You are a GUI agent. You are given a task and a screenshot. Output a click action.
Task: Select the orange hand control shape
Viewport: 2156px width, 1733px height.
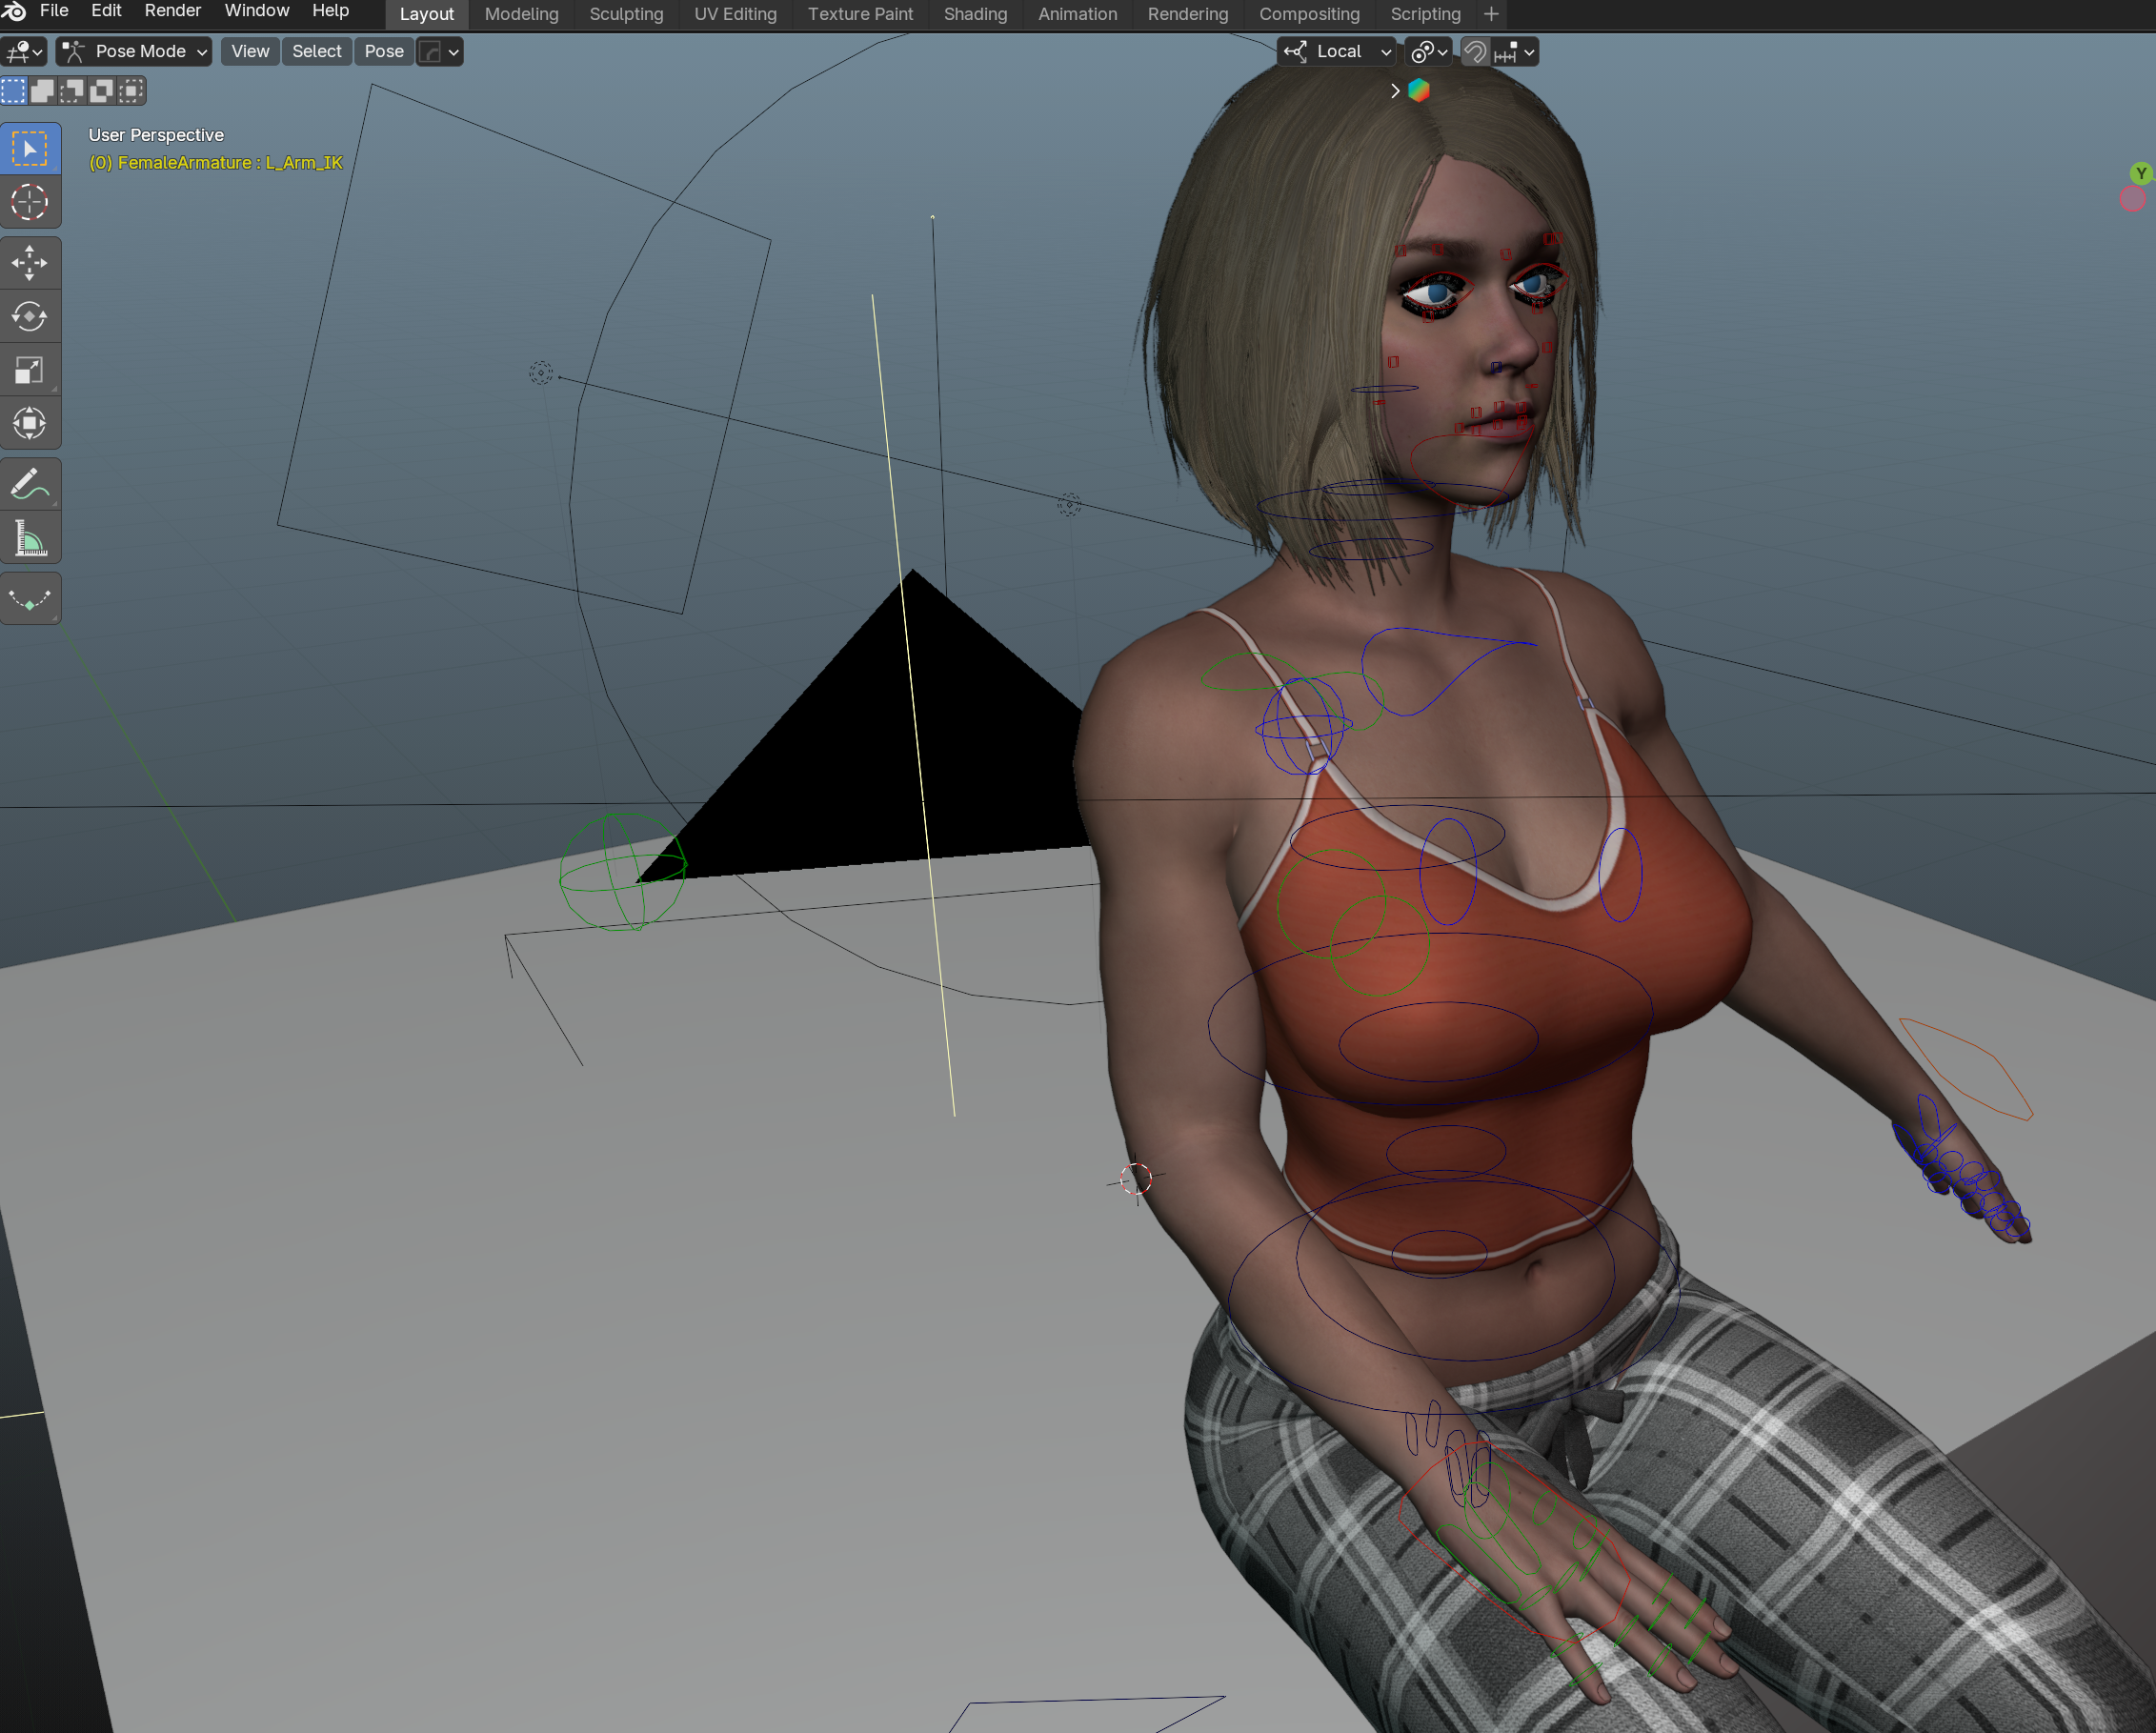1968,1069
